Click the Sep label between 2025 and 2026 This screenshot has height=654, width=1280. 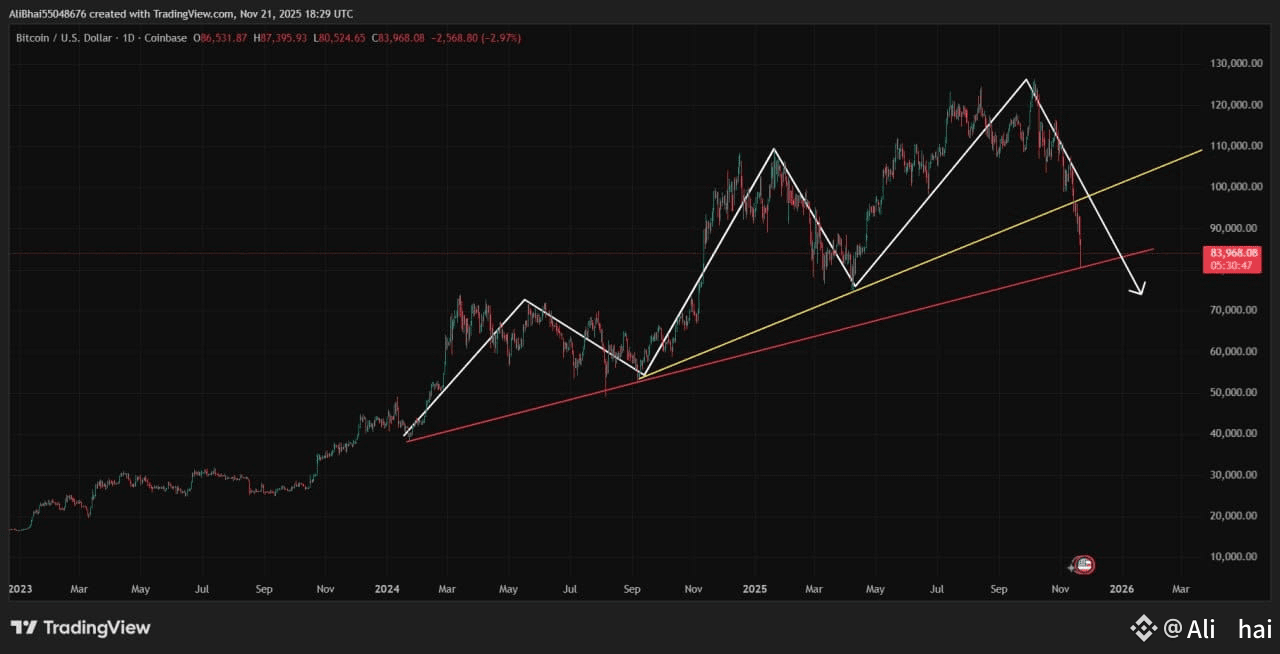pyautogui.click(x=999, y=589)
